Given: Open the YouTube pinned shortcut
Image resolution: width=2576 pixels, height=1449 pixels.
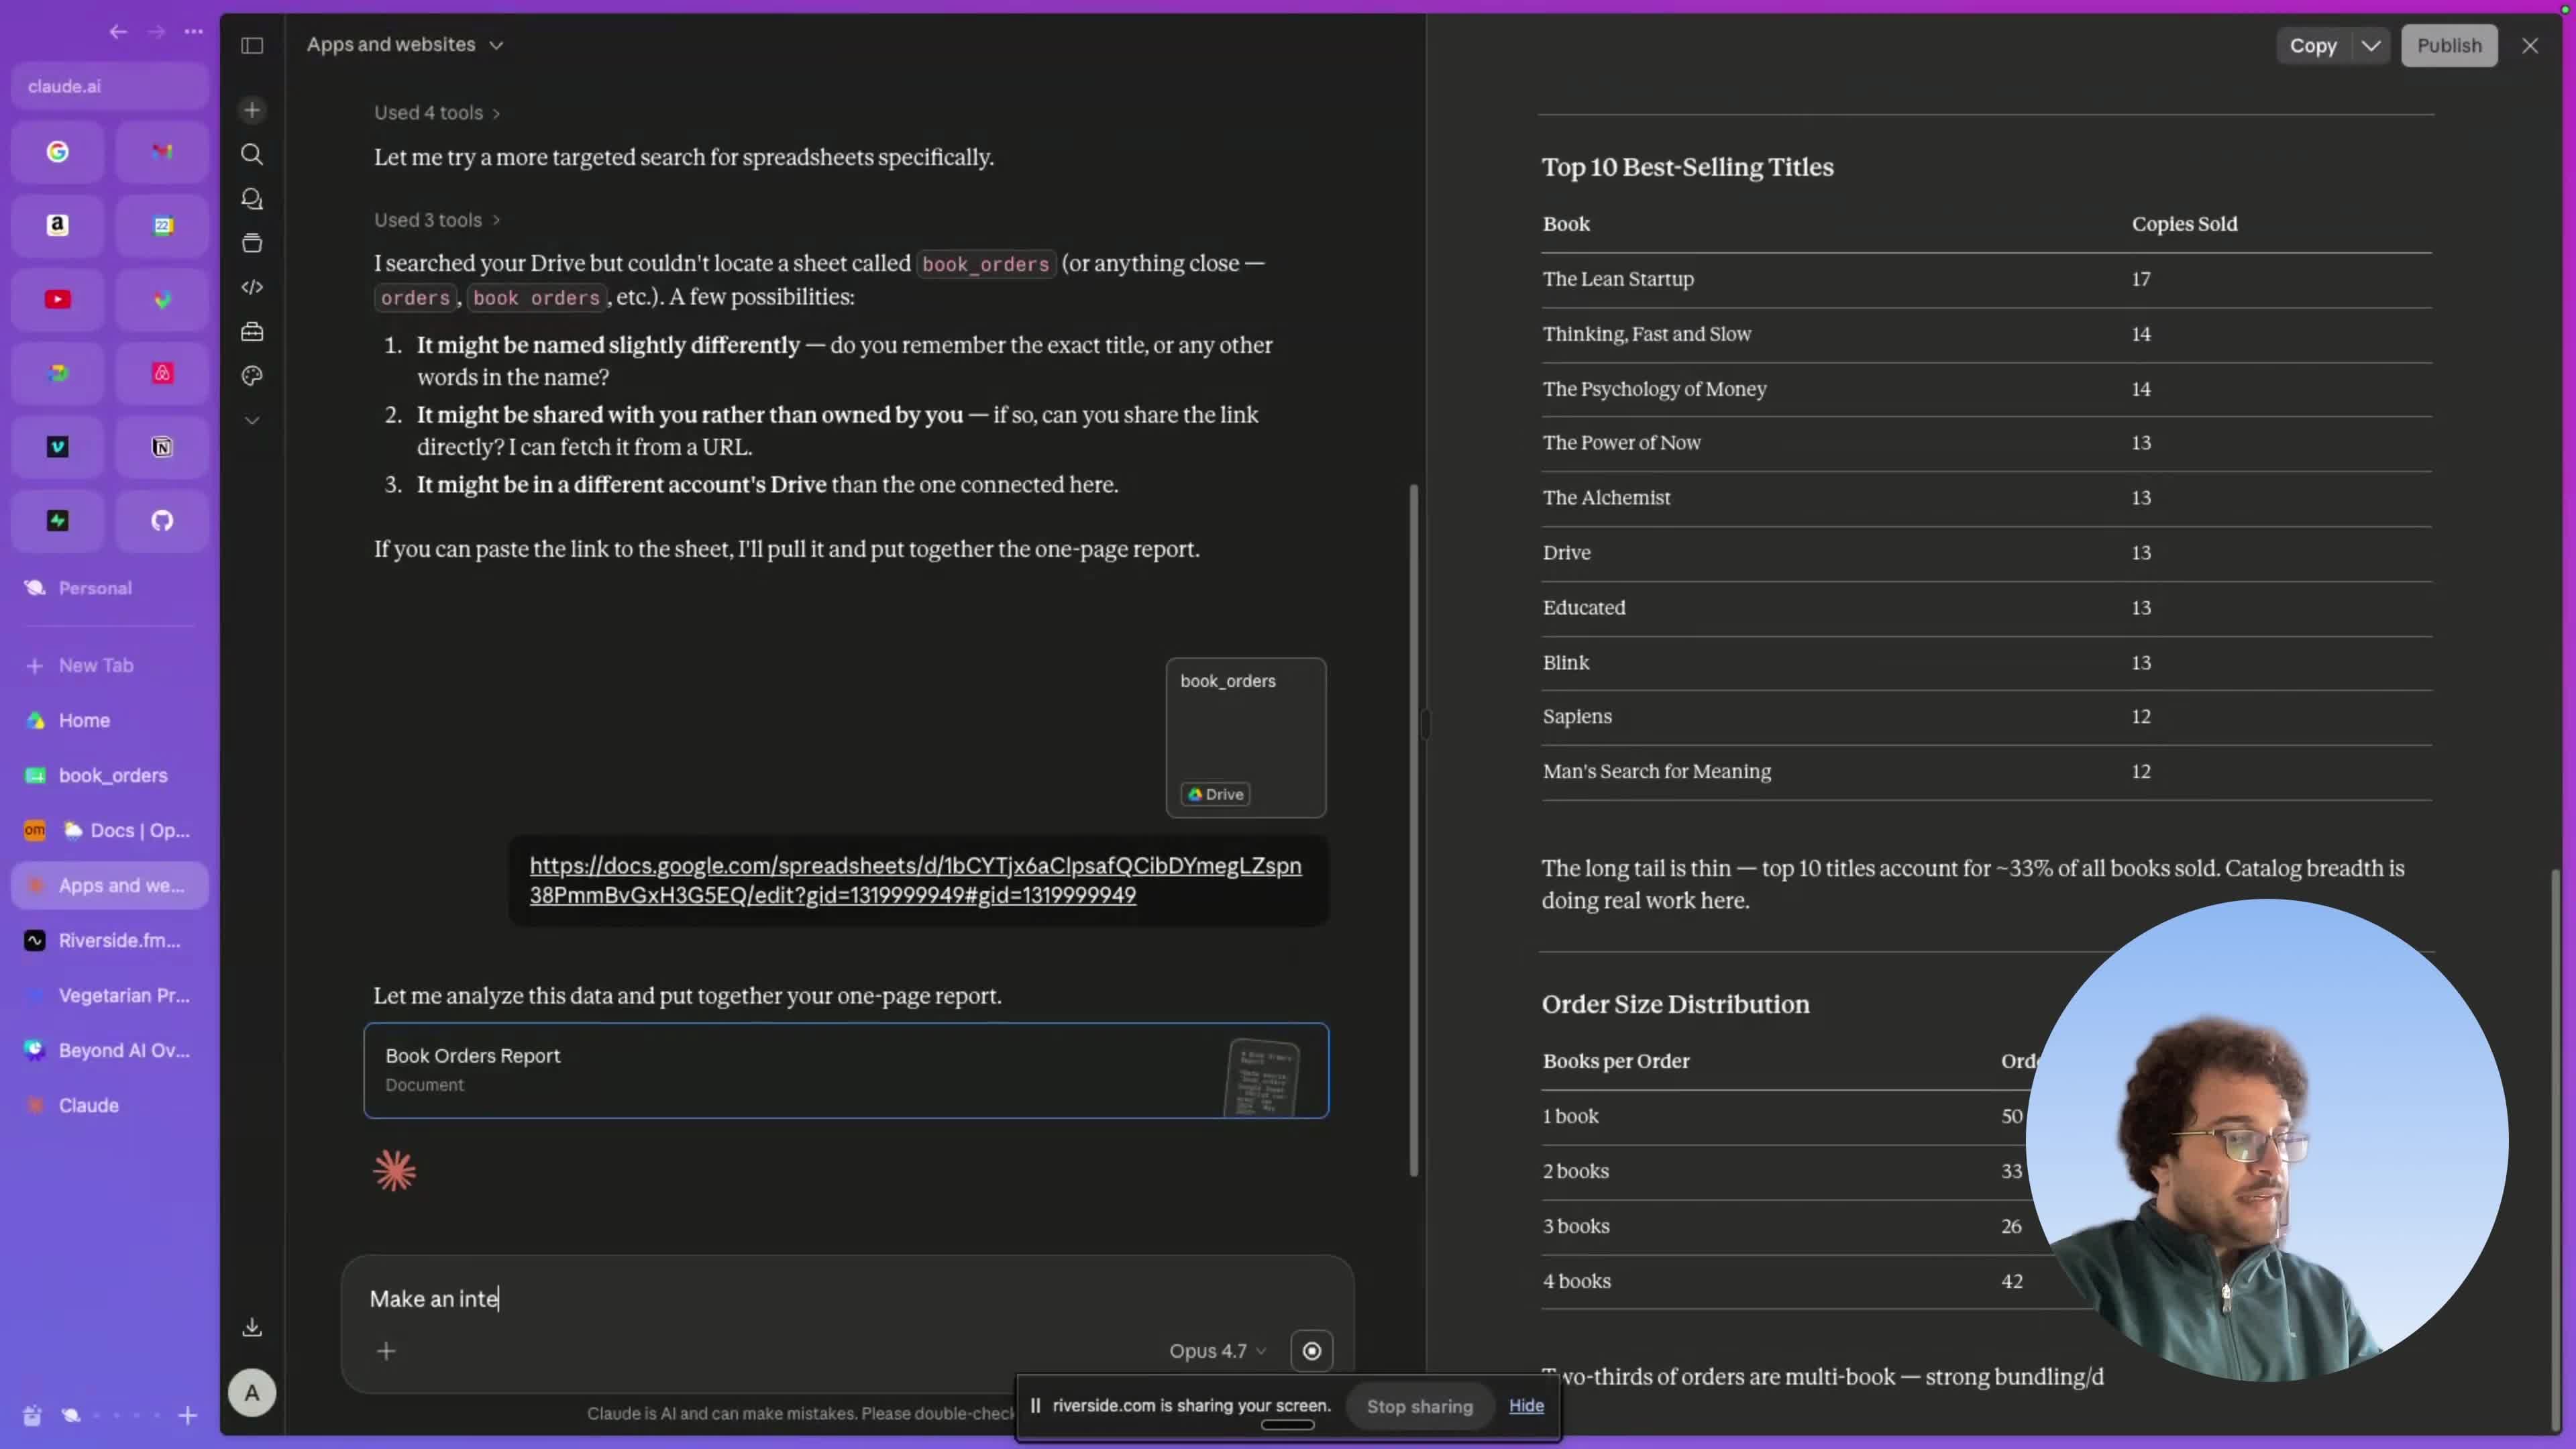Looking at the screenshot, I should (x=58, y=299).
